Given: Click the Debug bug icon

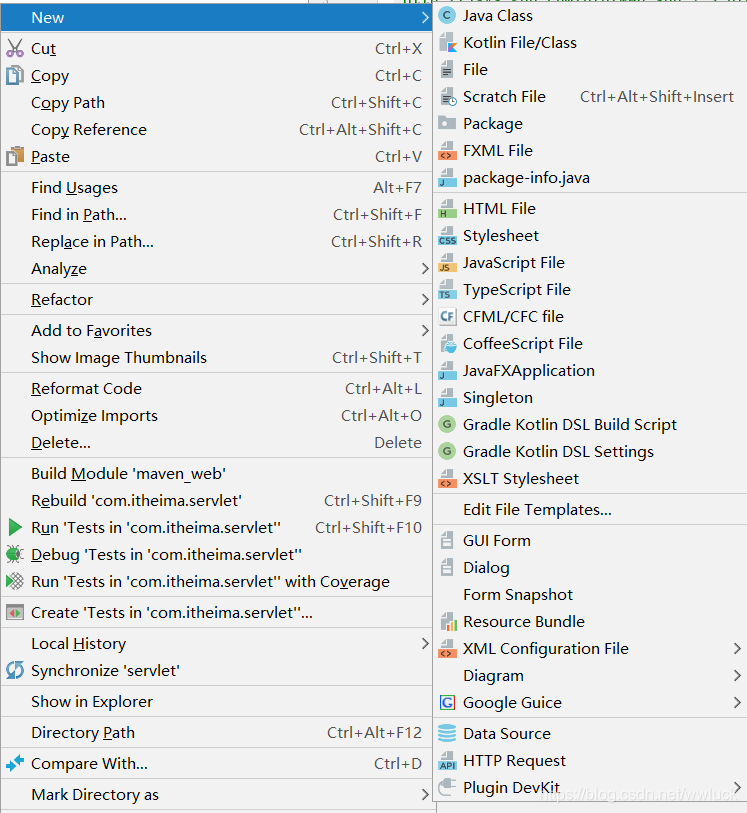Looking at the screenshot, I should click(x=15, y=554).
